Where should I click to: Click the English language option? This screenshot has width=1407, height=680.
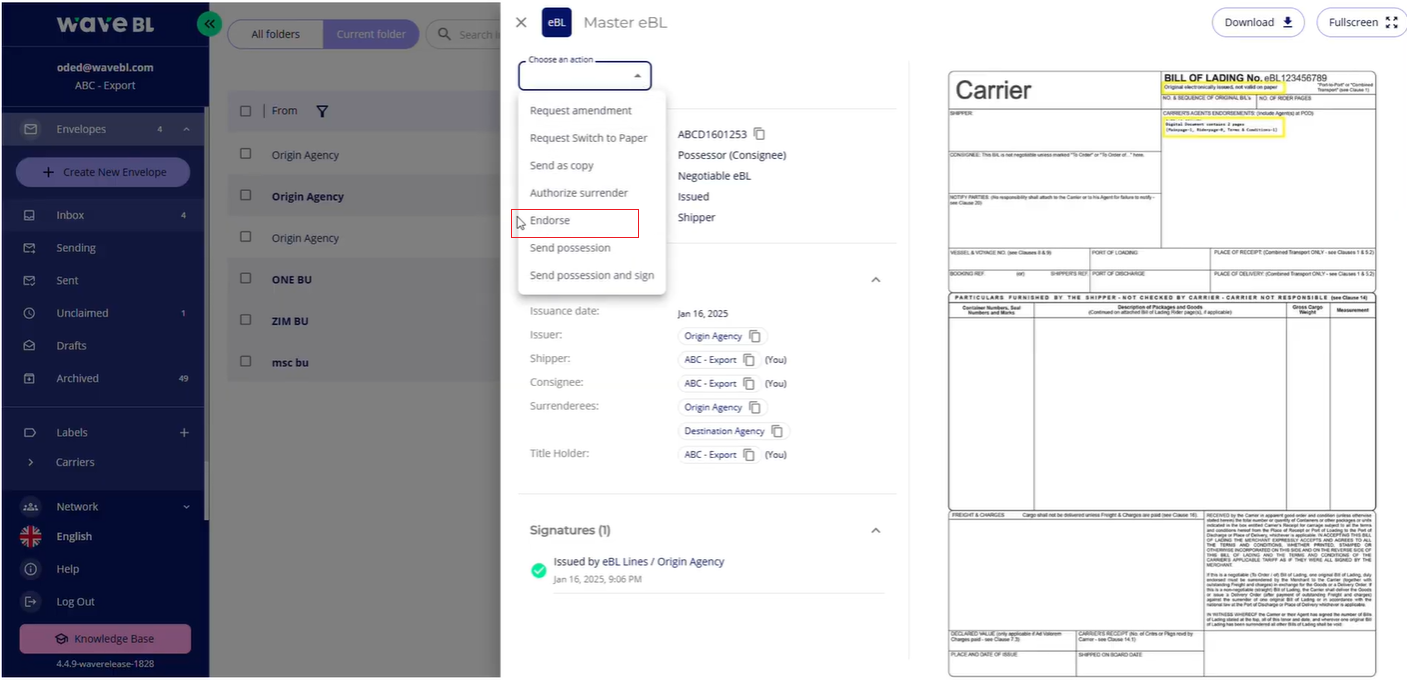pos(74,537)
